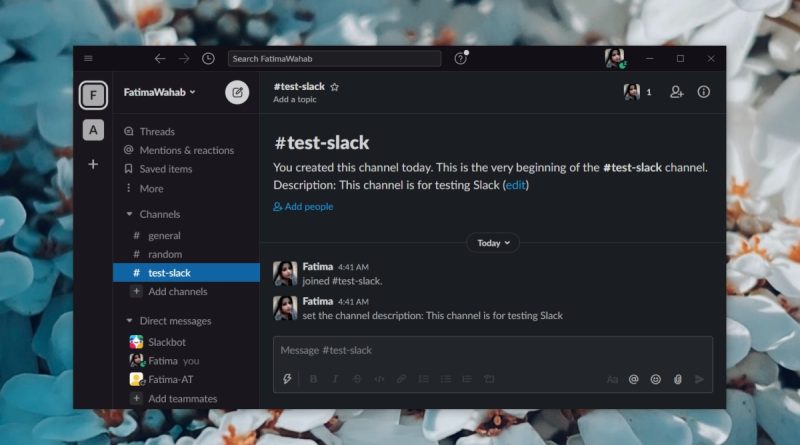The width and height of the screenshot is (800, 445).
Task: Mention someone using the @ icon
Action: [x=634, y=379]
